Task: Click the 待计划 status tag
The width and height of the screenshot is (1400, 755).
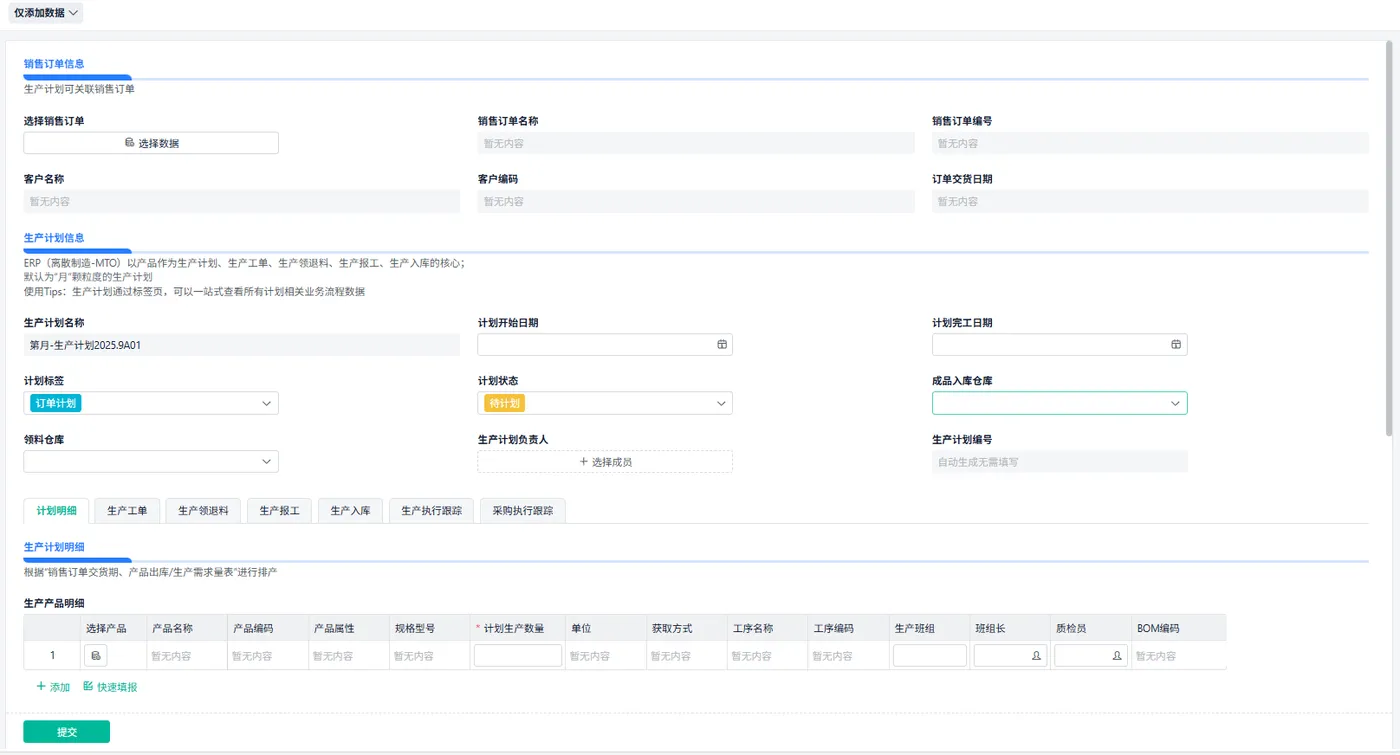Action: (504, 403)
